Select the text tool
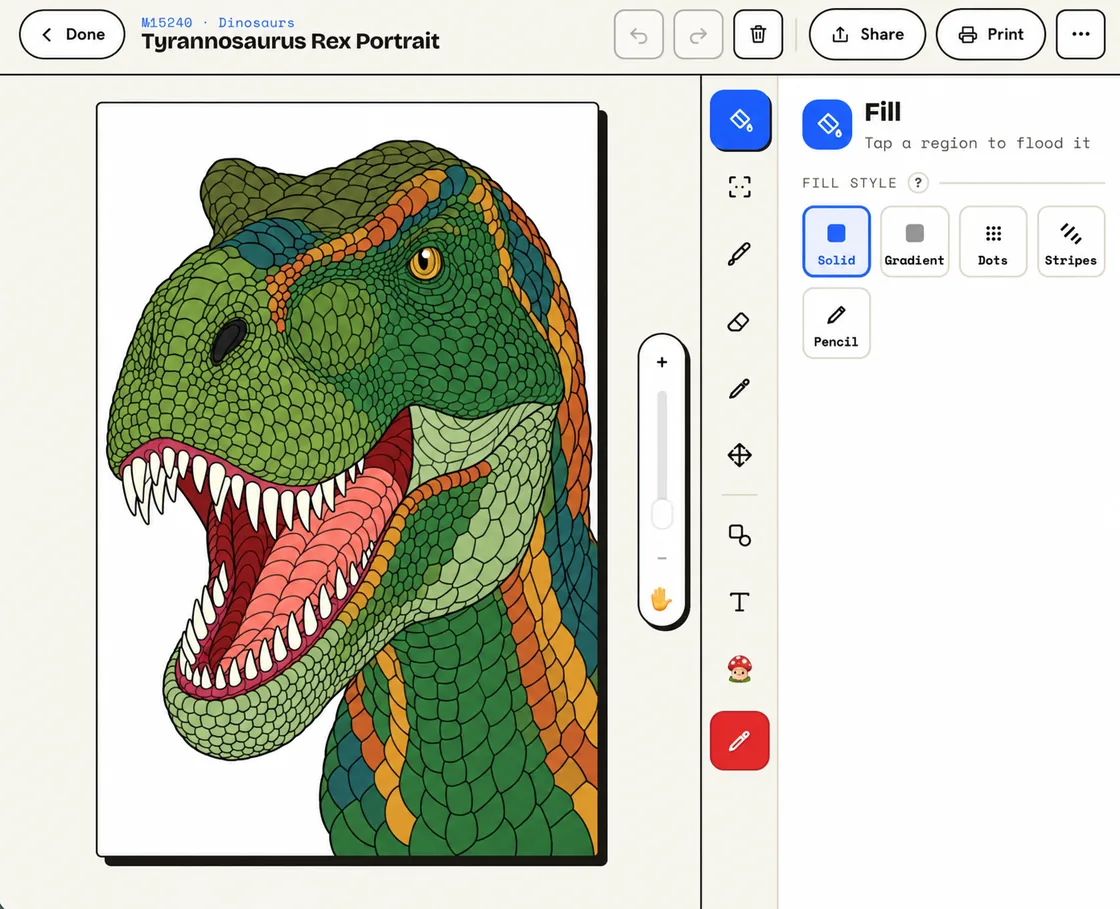 739,602
